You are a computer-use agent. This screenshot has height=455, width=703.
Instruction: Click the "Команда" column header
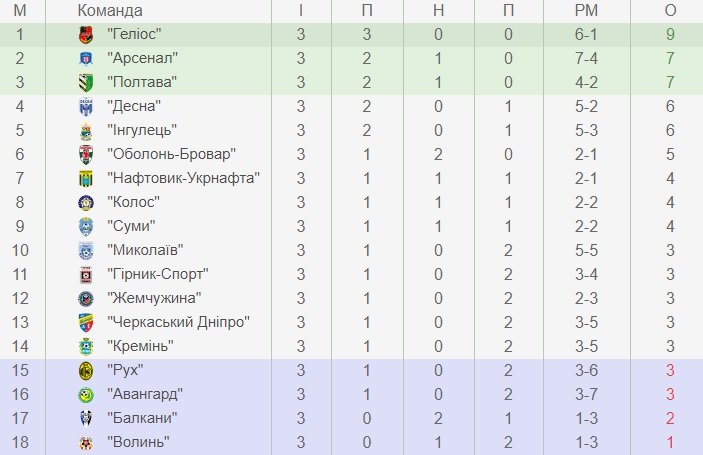(x=109, y=10)
